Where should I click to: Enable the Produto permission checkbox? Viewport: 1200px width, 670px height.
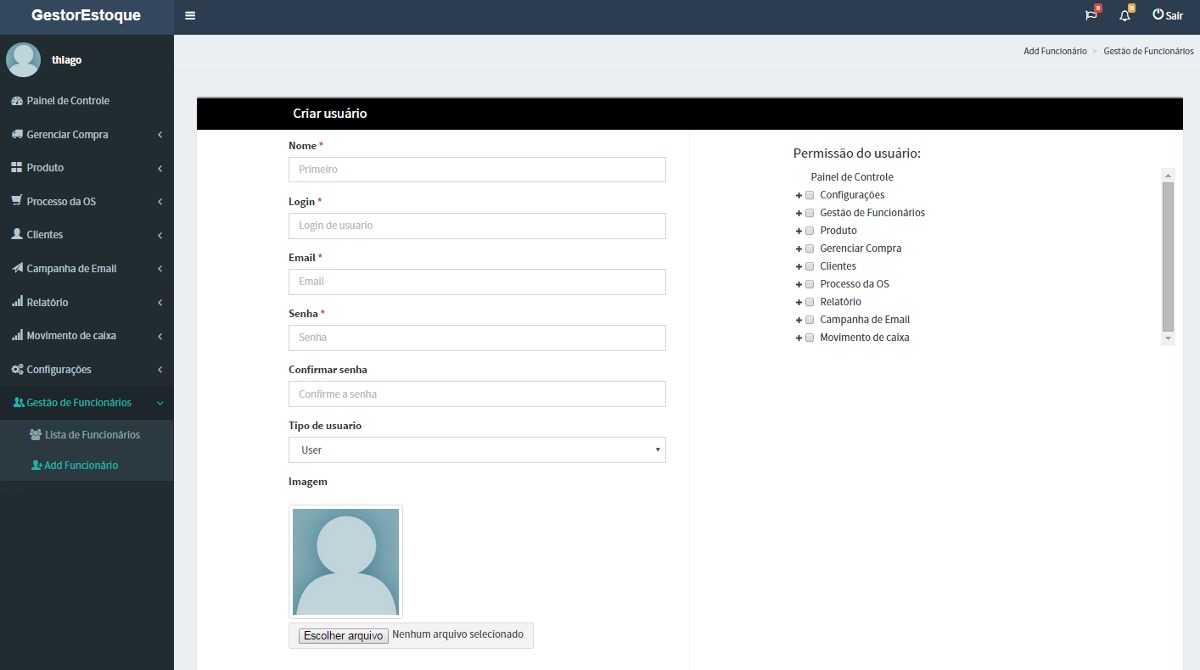(809, 230)
